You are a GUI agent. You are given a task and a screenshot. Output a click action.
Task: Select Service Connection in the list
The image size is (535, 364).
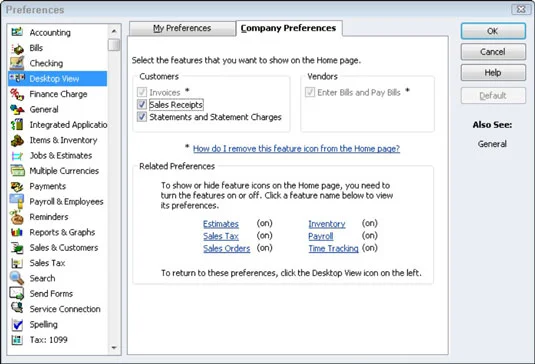[65, 309]
